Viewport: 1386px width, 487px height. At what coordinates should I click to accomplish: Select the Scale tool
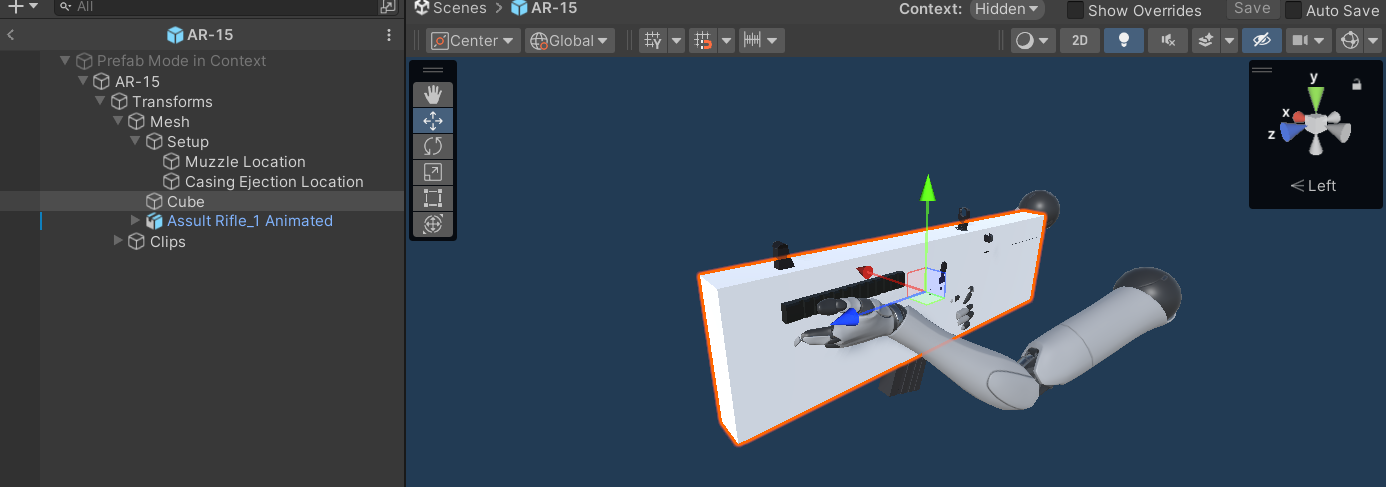[x=433, y=173]
